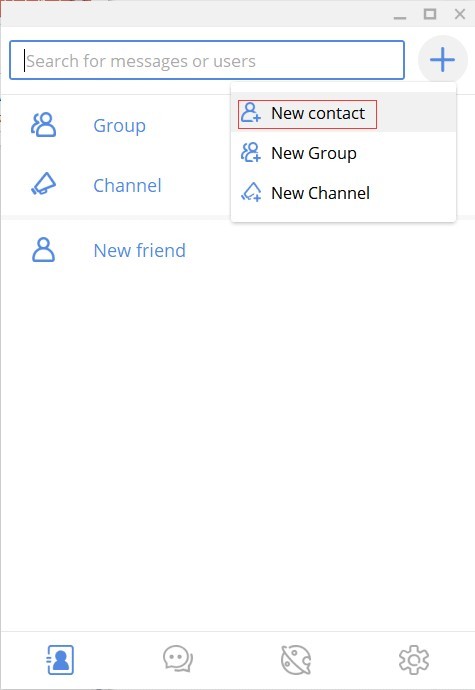Switch to the Chats bubble tab
Image resolution: width=475 pixels, height=690 pixels.
[178, 659]
